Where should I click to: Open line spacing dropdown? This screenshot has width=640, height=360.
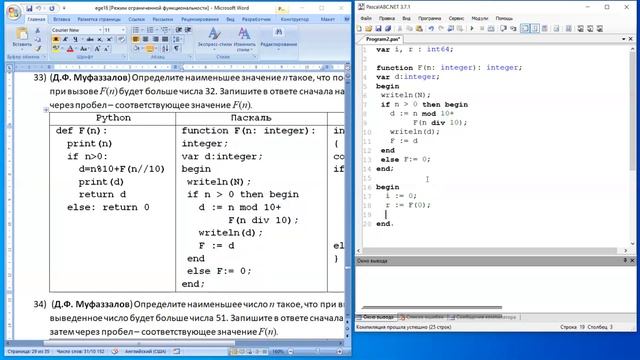[x=177, y=39]
